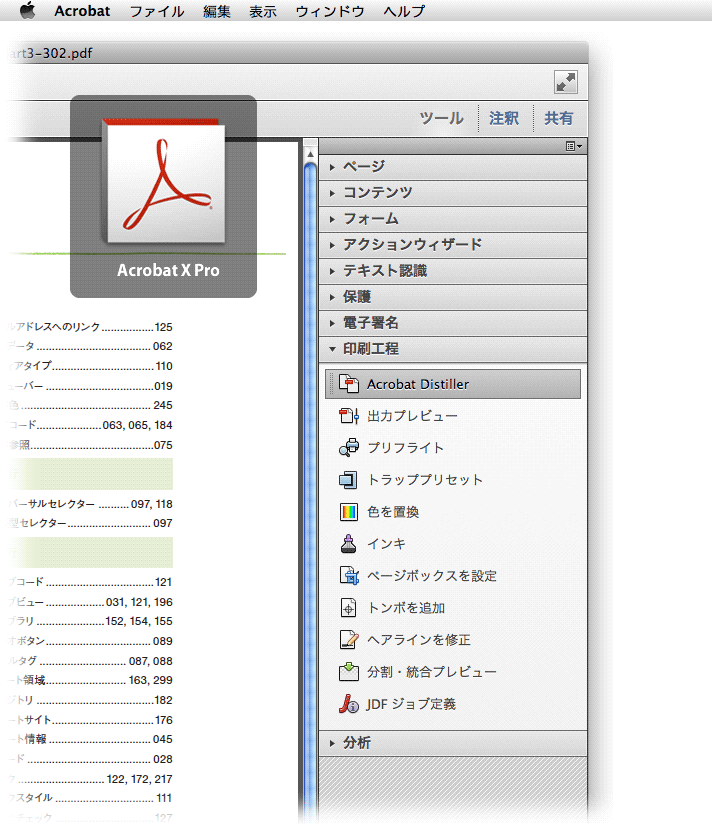Screen dimensions: 712x824
Task: Open the panel options menu icon
Action: click(x=573, y=147)
